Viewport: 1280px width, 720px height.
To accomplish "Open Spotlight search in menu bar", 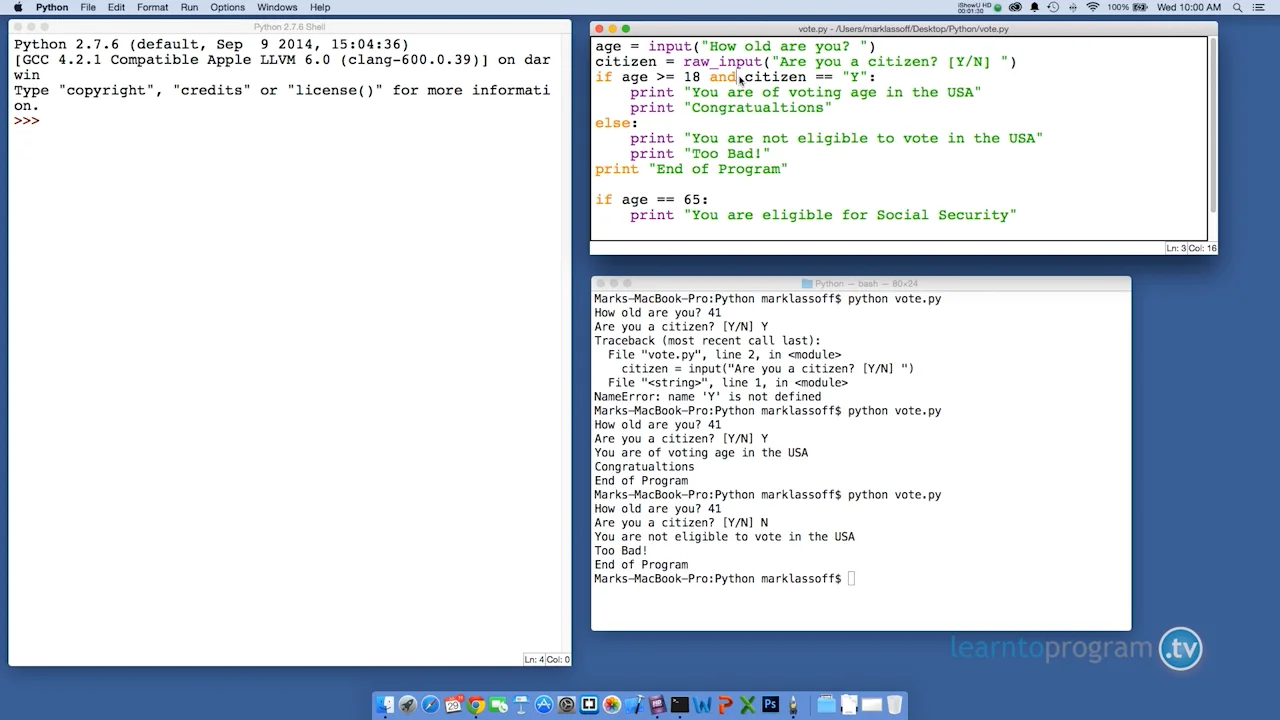I will coord(1238,7).
